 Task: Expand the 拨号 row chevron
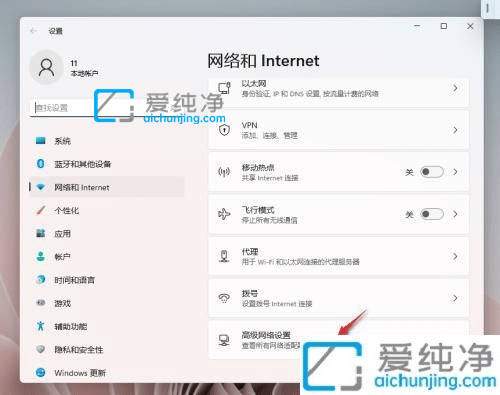click(x=455, y=298)
